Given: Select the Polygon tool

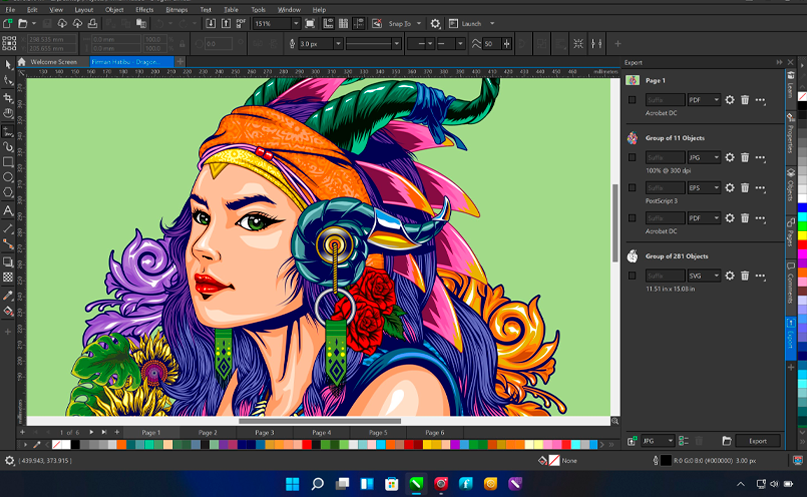Looking at the screenshot, I should point(8,192).
